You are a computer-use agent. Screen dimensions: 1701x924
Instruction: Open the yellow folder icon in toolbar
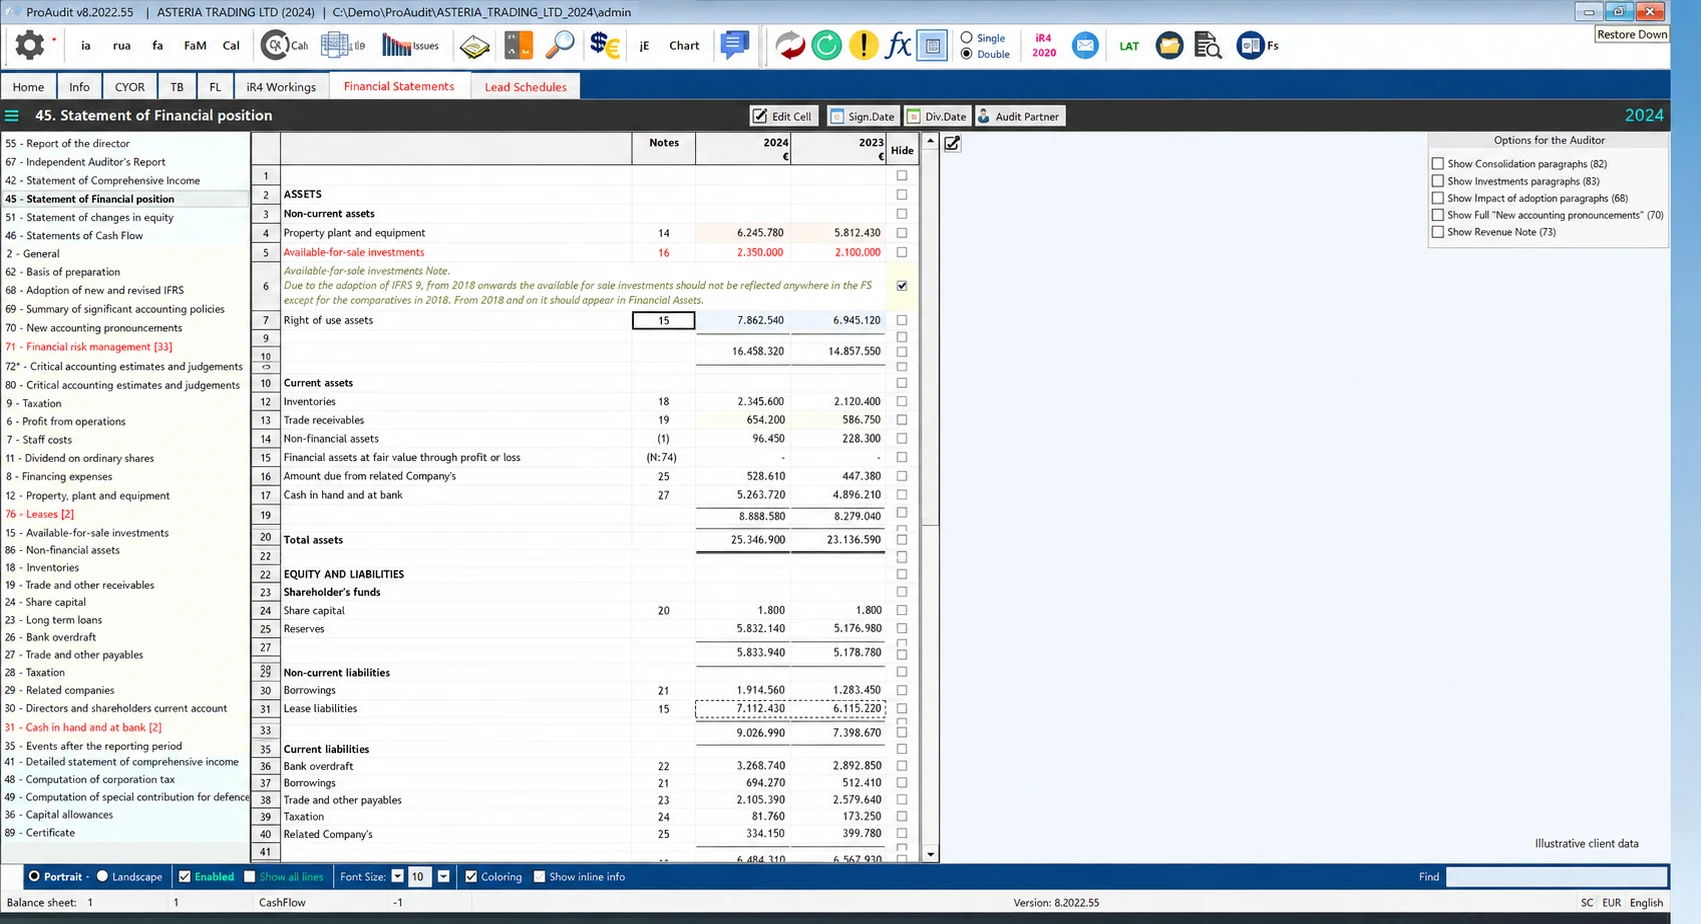click(1169, 45)
